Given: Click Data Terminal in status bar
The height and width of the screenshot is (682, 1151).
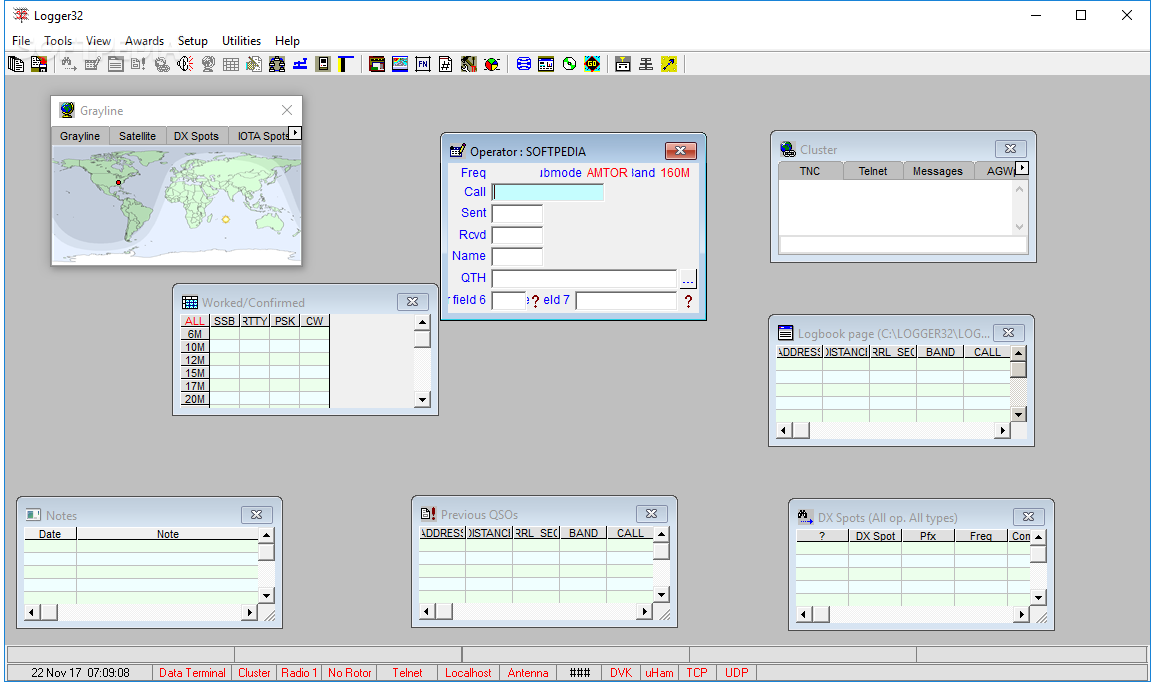Looking at the screenshot, I should click(192, 672).
